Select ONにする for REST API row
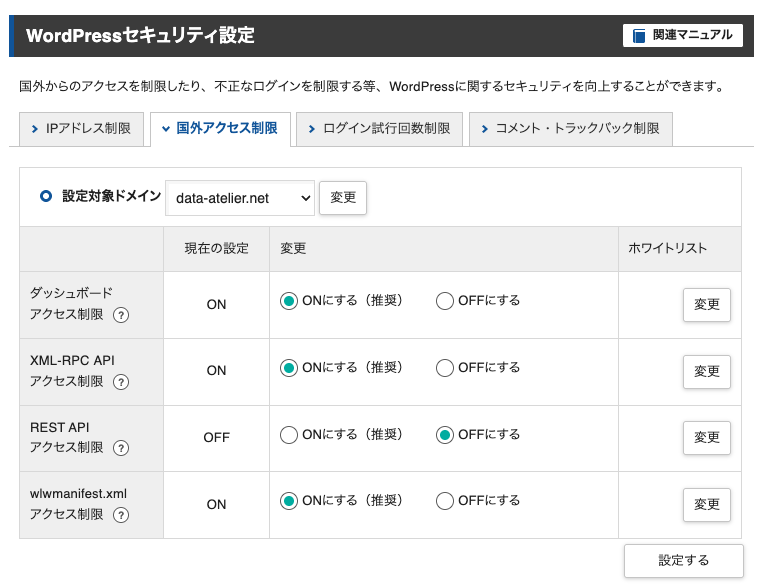 [x=289, y=434]
